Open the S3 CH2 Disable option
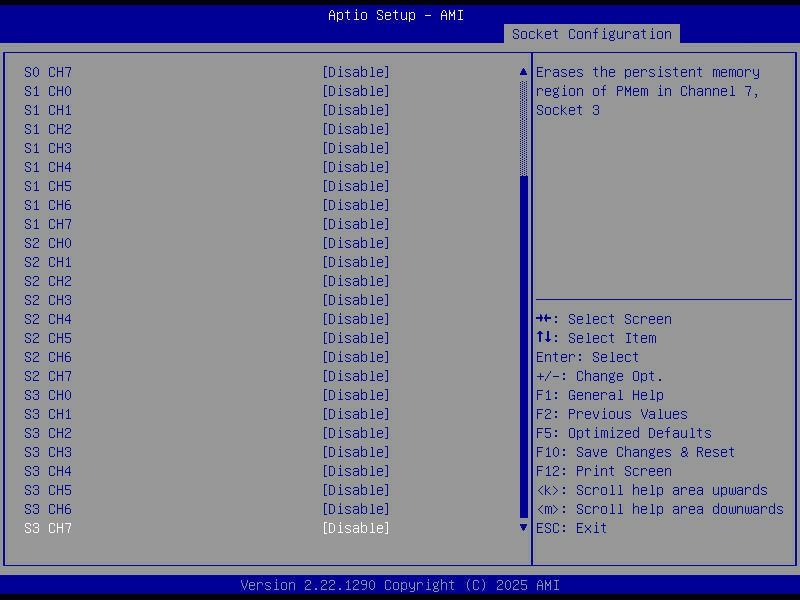Screen dimensions: 800x600 (356, 433)
